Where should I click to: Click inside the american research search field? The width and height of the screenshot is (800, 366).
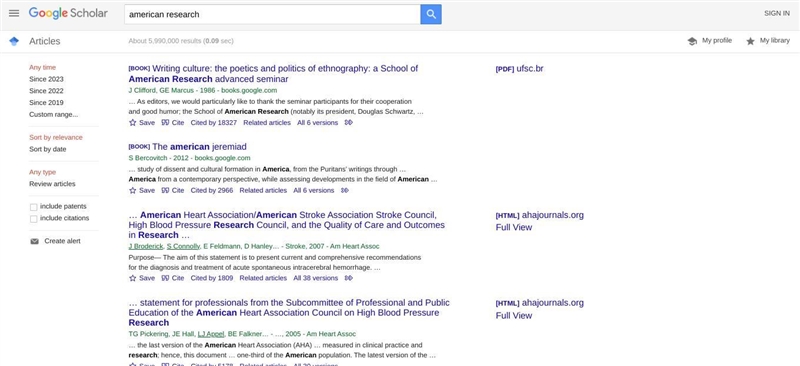272,14
